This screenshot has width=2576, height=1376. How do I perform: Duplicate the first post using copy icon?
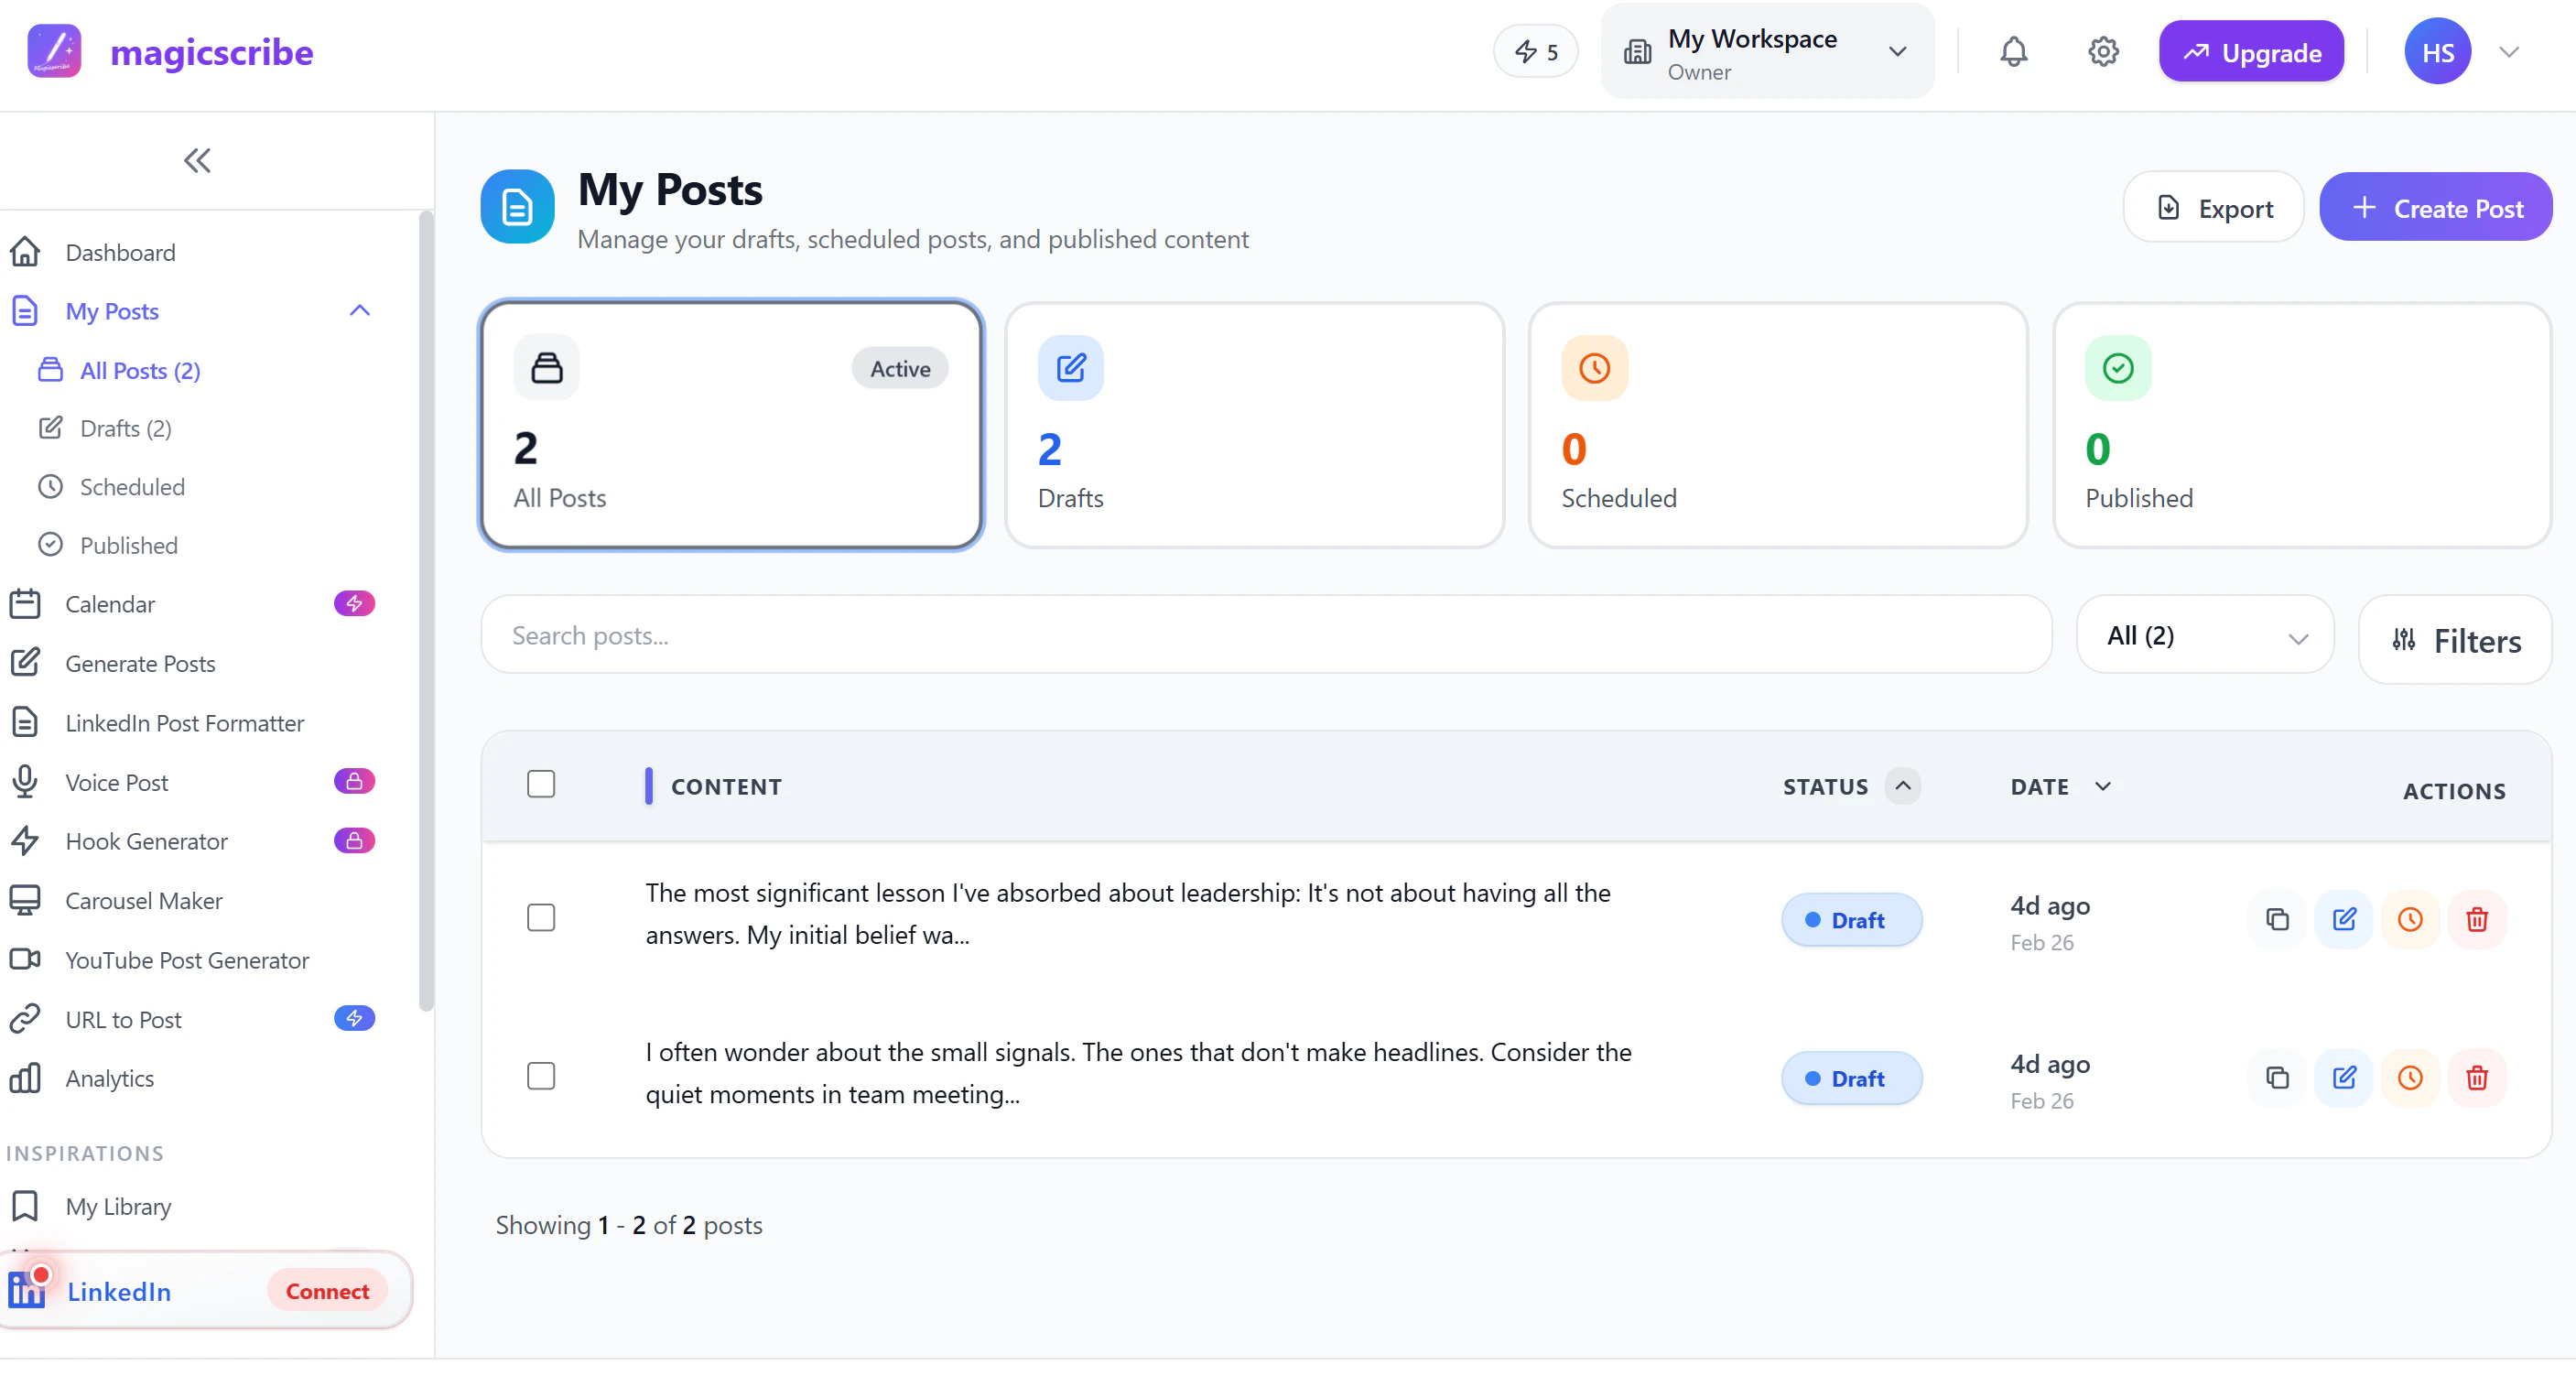point(2277,919)
